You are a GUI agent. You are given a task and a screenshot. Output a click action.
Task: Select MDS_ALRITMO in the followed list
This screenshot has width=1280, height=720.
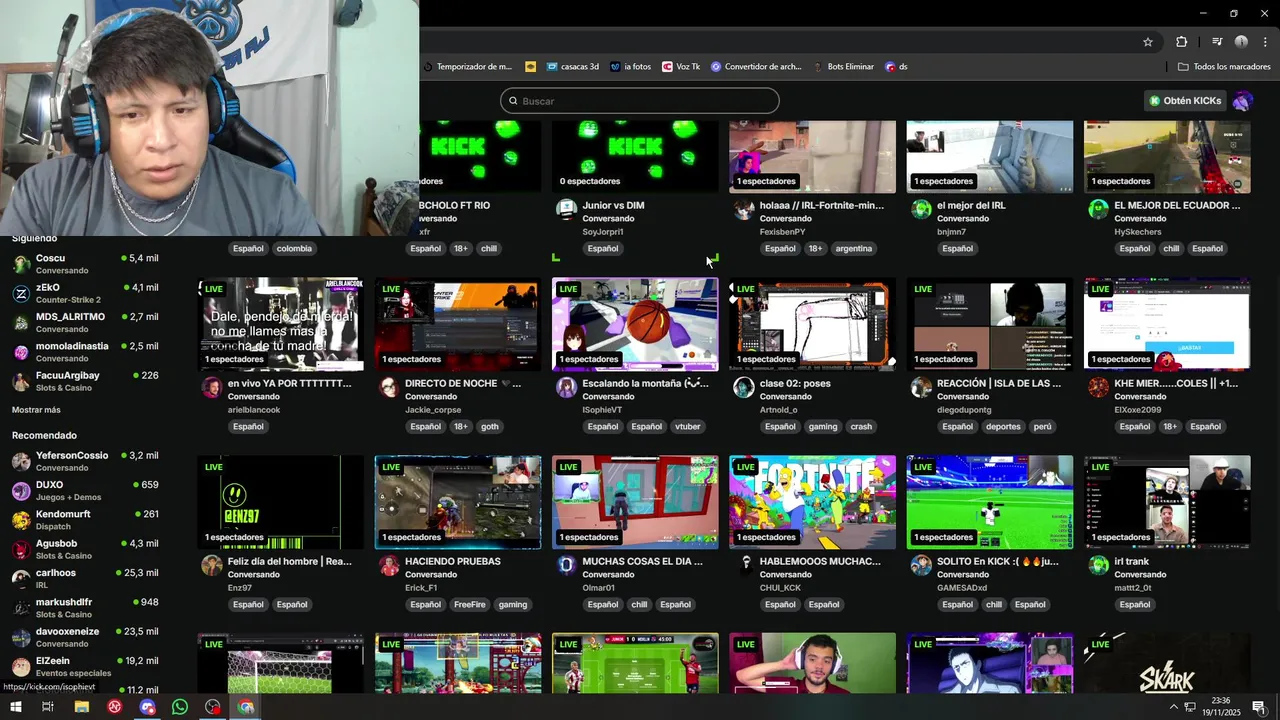tap(85, 323)
